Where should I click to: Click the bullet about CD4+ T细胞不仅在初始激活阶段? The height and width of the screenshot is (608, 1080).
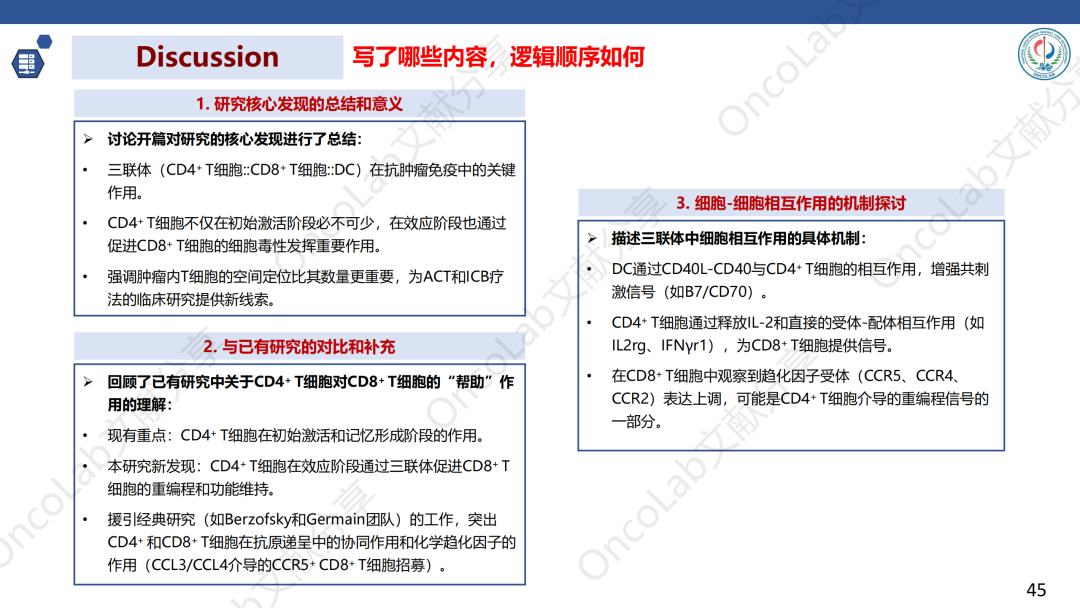tap(306, 234)
